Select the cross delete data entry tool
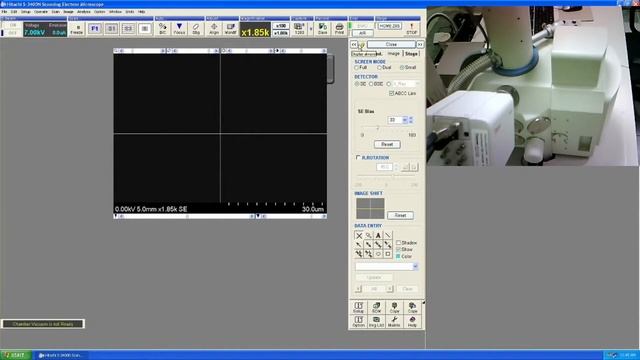This screenshot has width=640, height=360. (359, 236)
